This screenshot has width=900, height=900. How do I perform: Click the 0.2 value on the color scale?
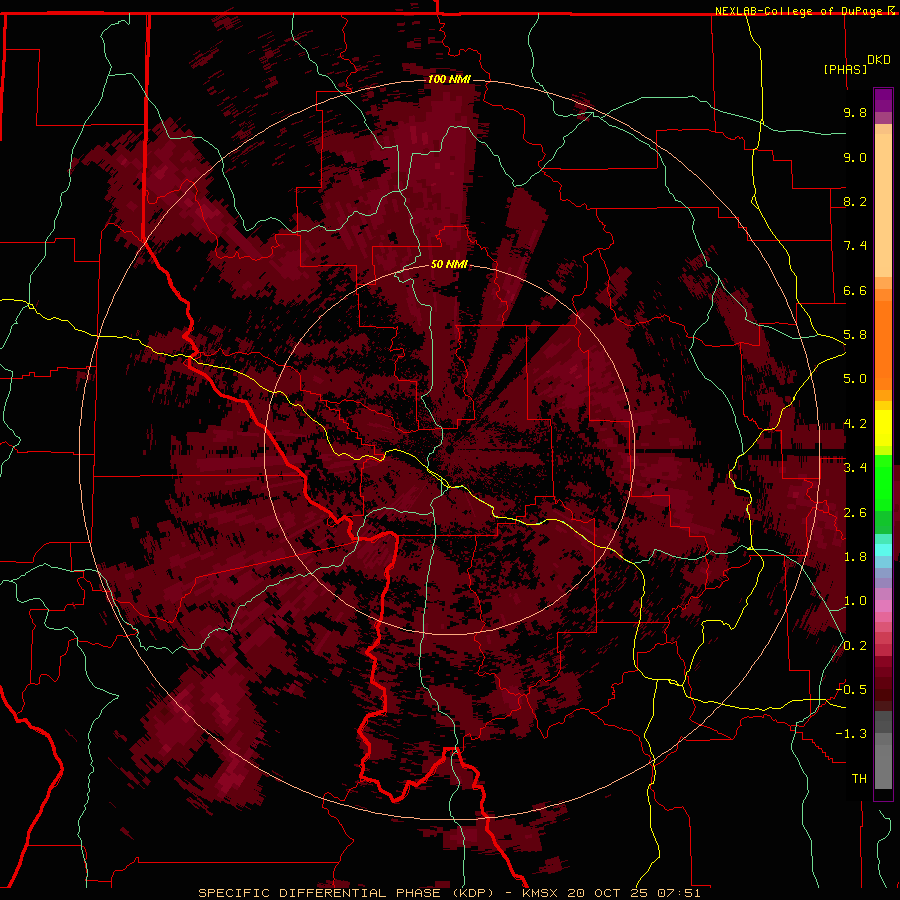[x=855, y=646]
